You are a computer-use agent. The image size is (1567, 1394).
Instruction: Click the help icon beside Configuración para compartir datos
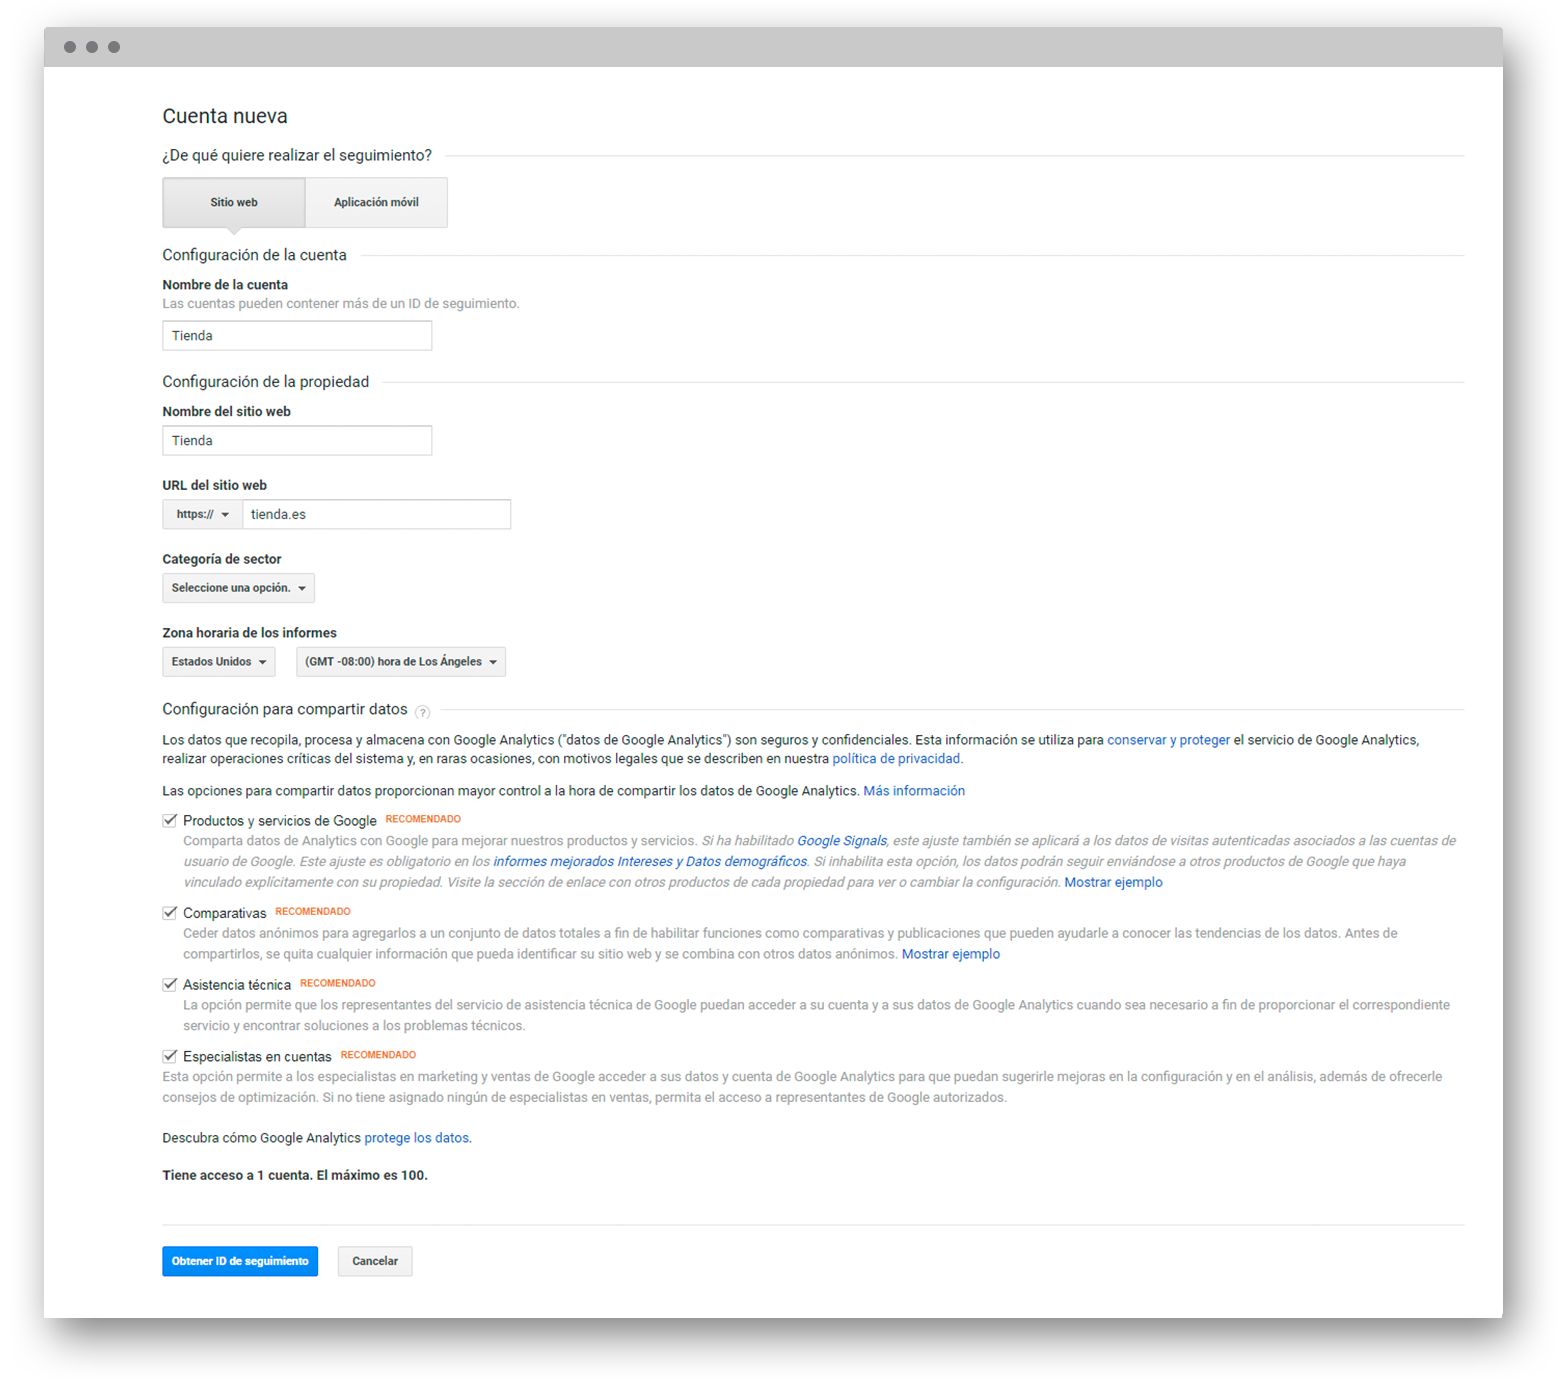click(423, 712)
